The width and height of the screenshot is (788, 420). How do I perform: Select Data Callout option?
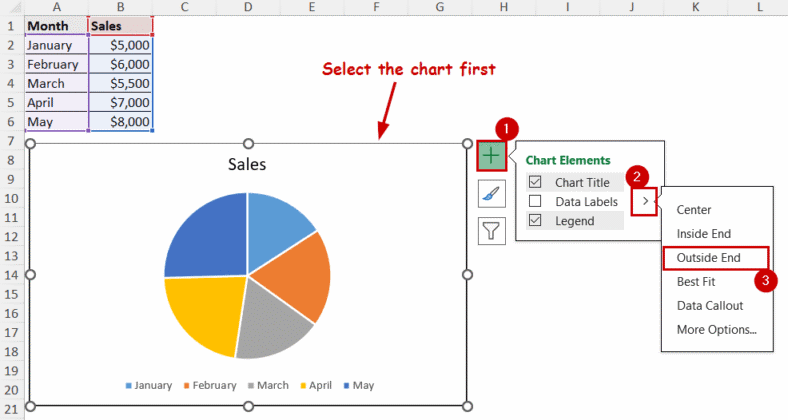click(710, 306)
